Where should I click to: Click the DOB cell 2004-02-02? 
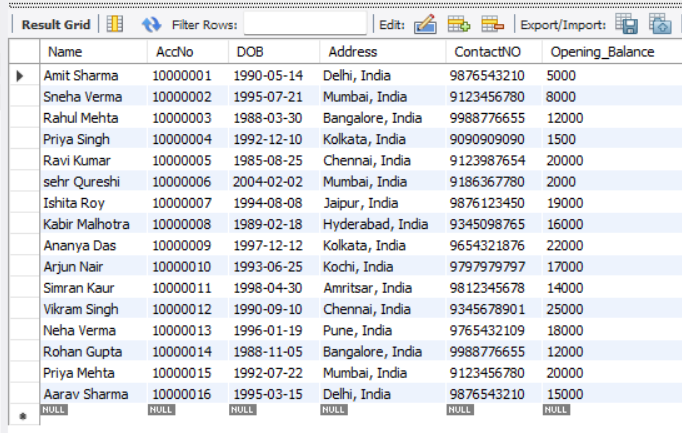pos(274,182)
